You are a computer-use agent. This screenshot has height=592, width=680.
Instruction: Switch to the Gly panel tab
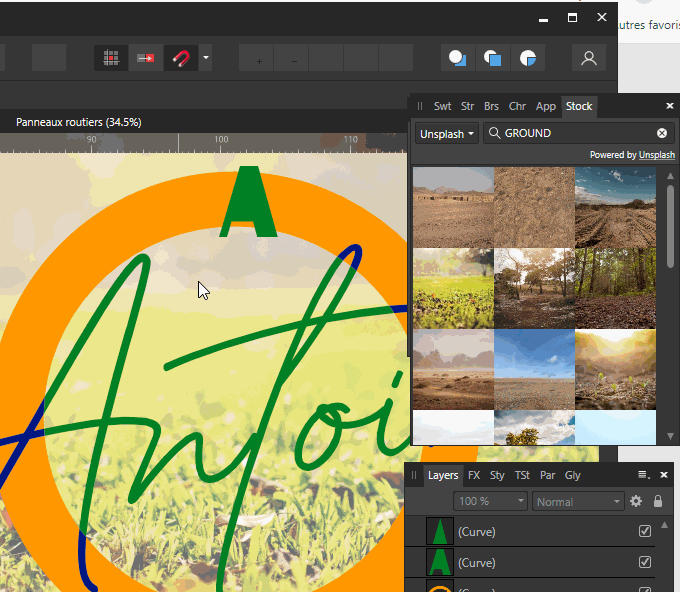[x=572, y=475]
